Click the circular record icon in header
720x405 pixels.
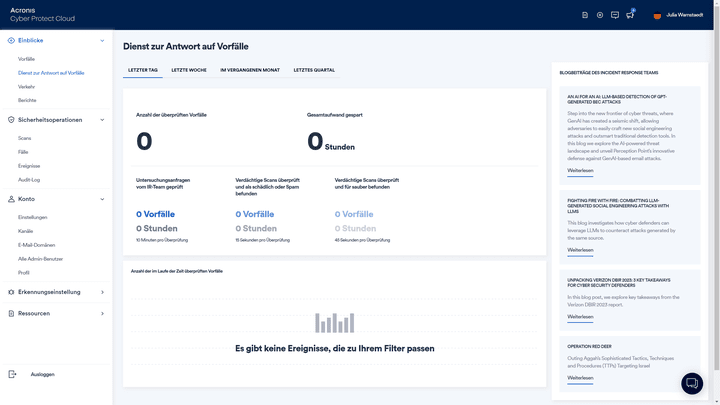click(x=600, y=15)
